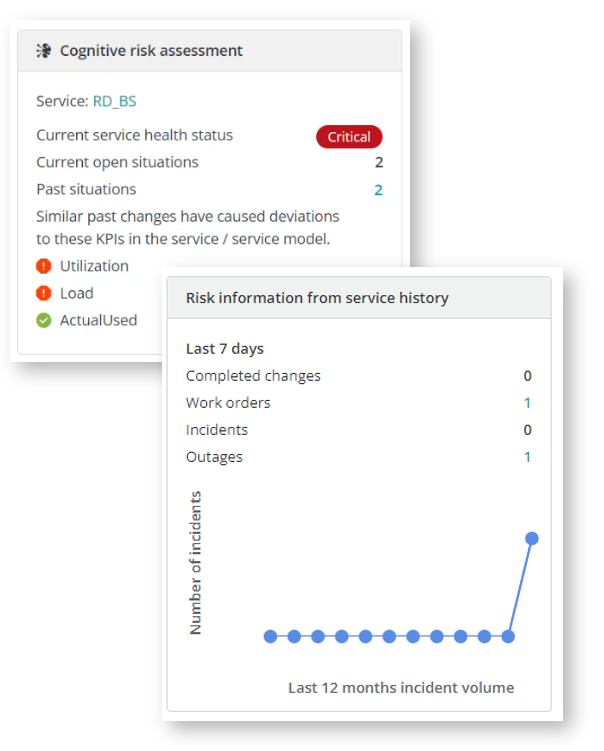Viewport: 604px width, 751px height.
Task: Click the red Load warning icon
Action: [x=44, y=293]
